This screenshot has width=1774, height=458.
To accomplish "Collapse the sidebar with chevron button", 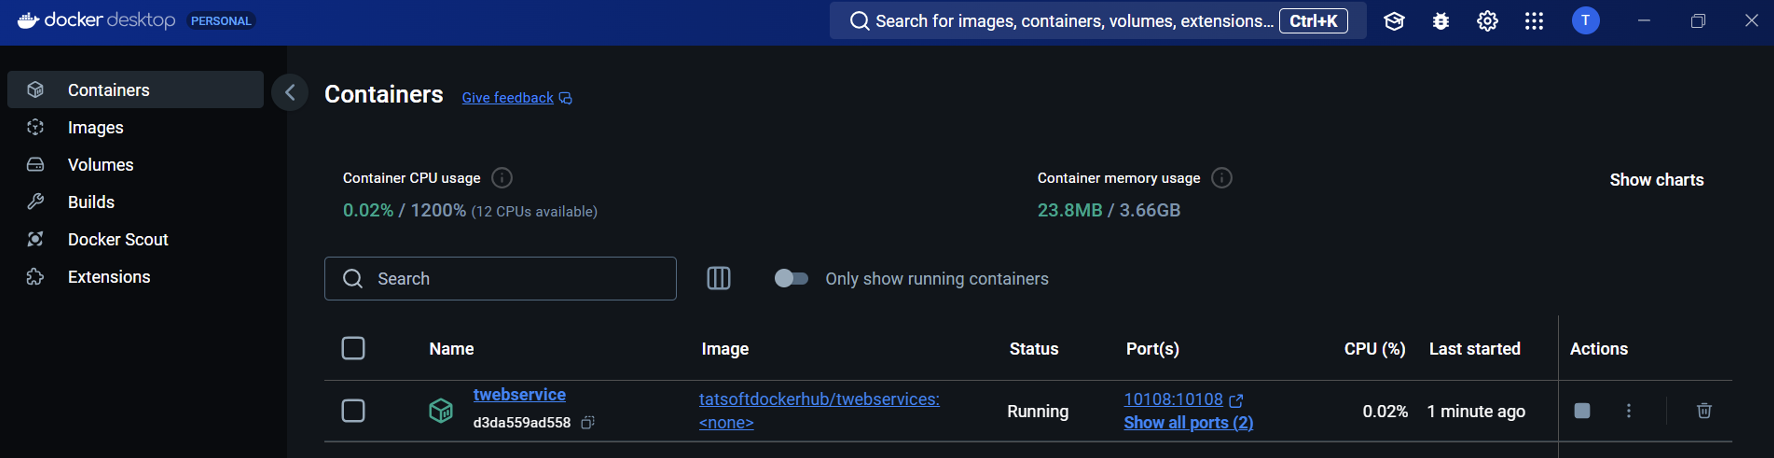I will click(x=290, y=93).
